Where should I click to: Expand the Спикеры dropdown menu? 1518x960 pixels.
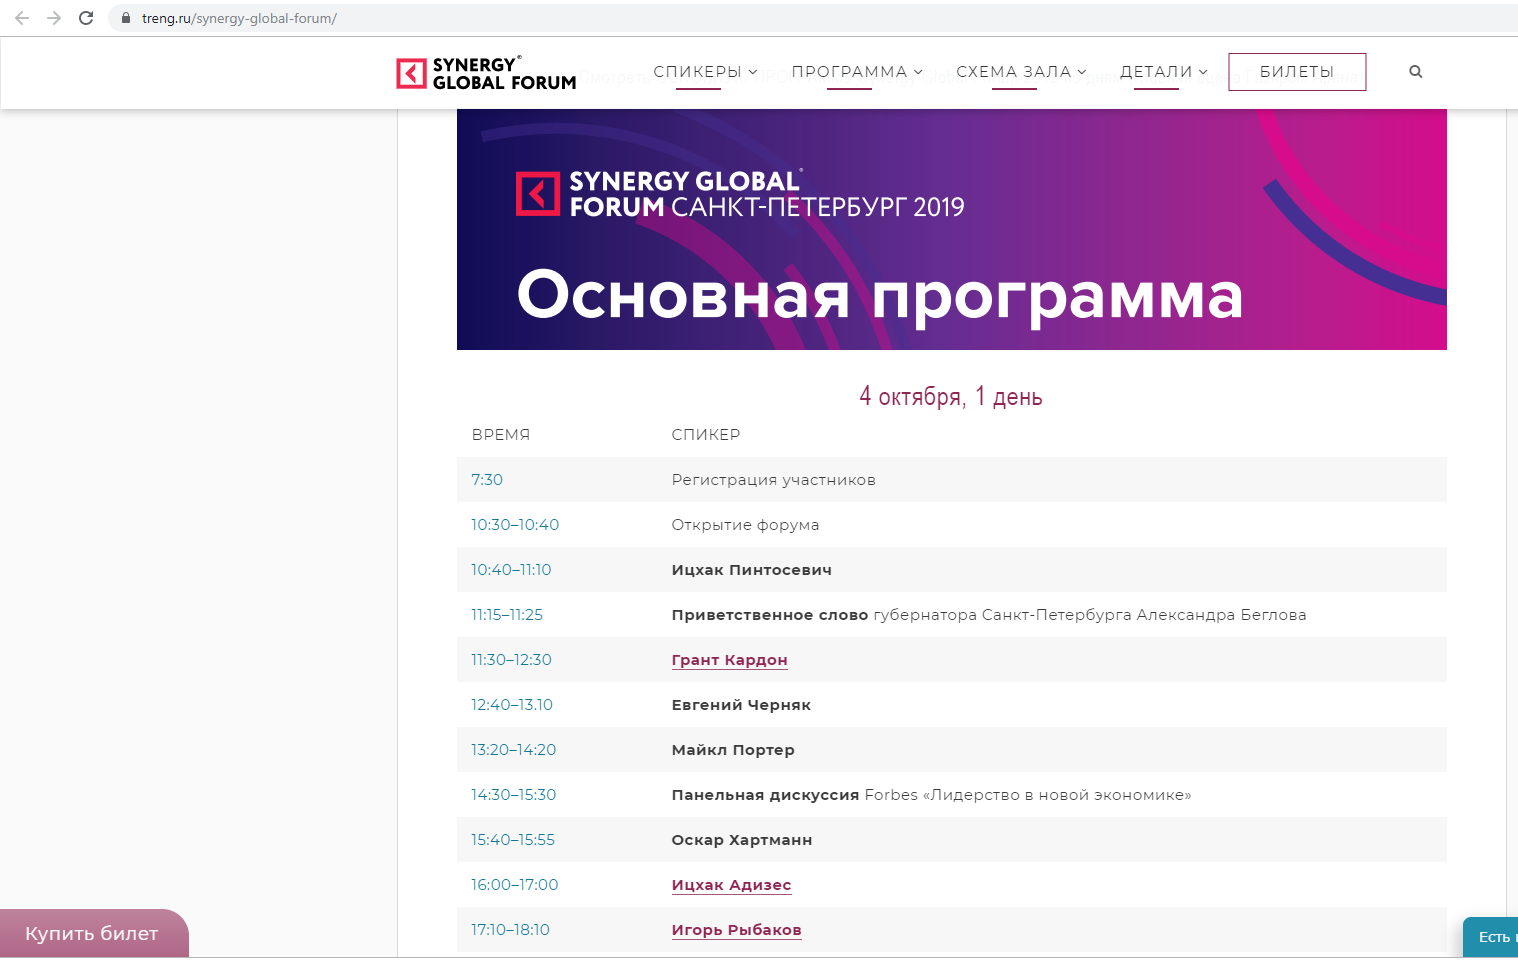click(x=705, y=72)
